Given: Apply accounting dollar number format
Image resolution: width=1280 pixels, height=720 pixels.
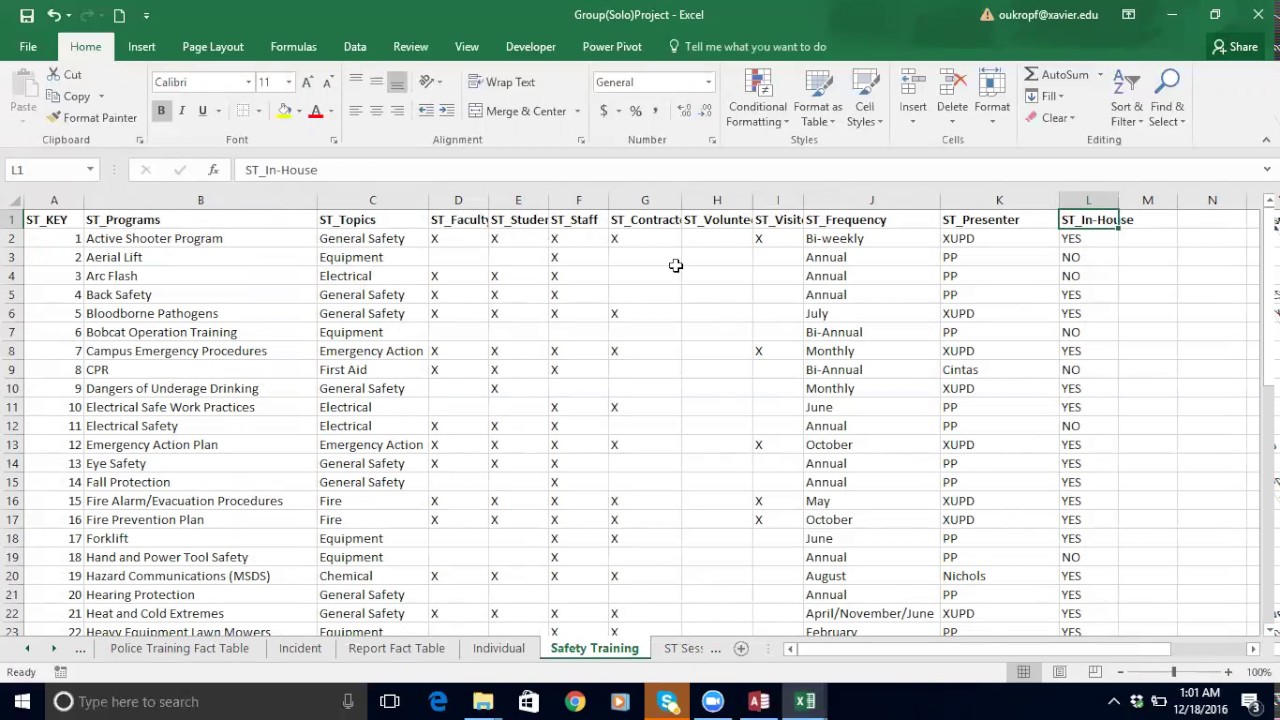Looking at the screenshot, I should (x=603, y=111).
